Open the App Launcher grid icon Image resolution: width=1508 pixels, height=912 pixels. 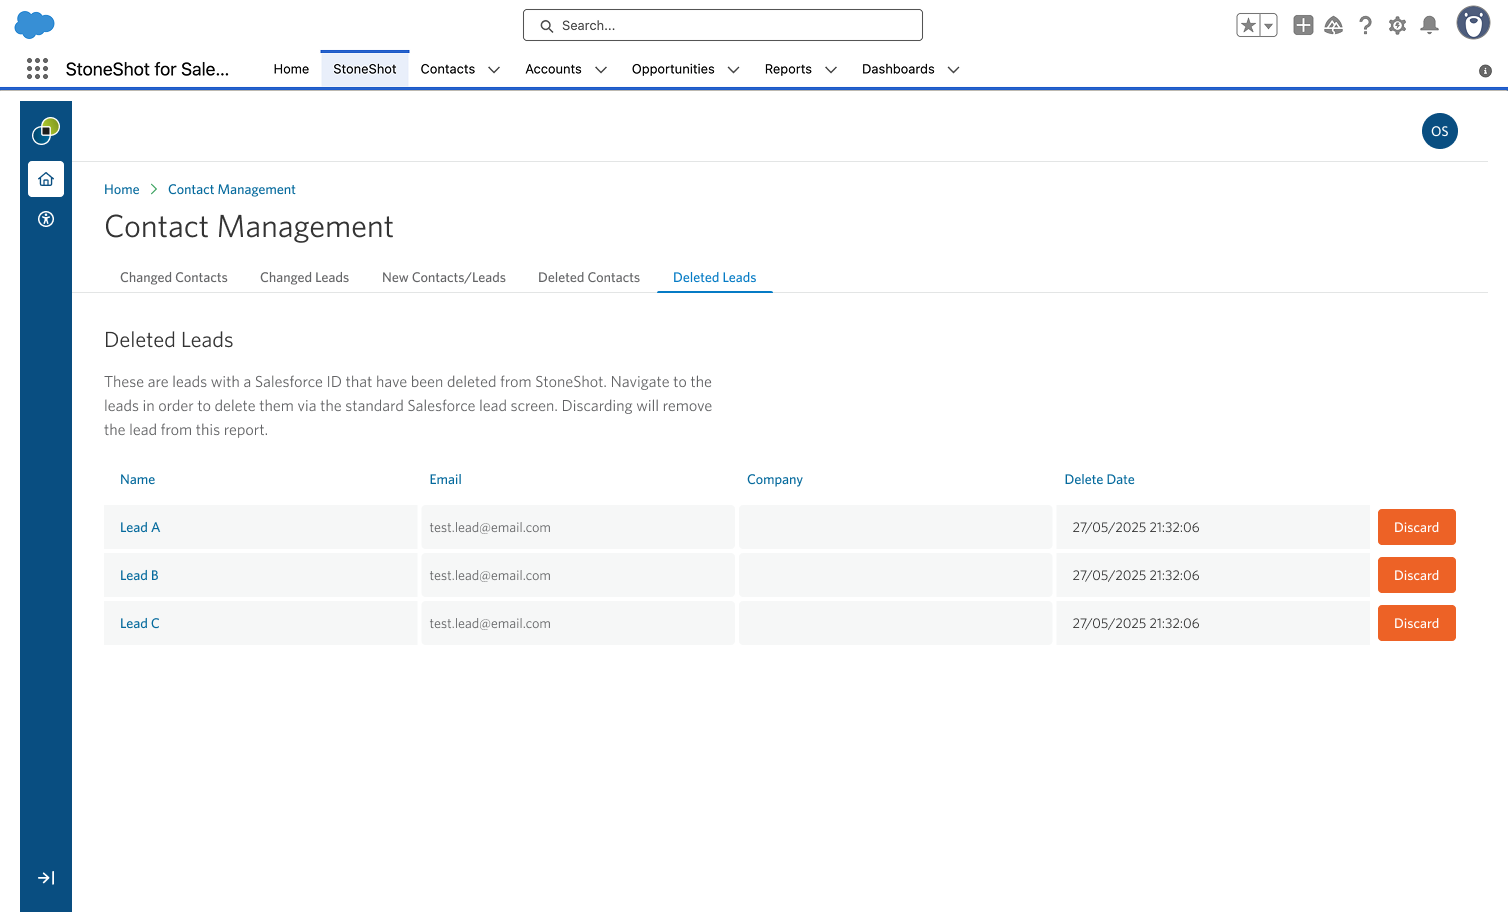(x=37, y=68)
